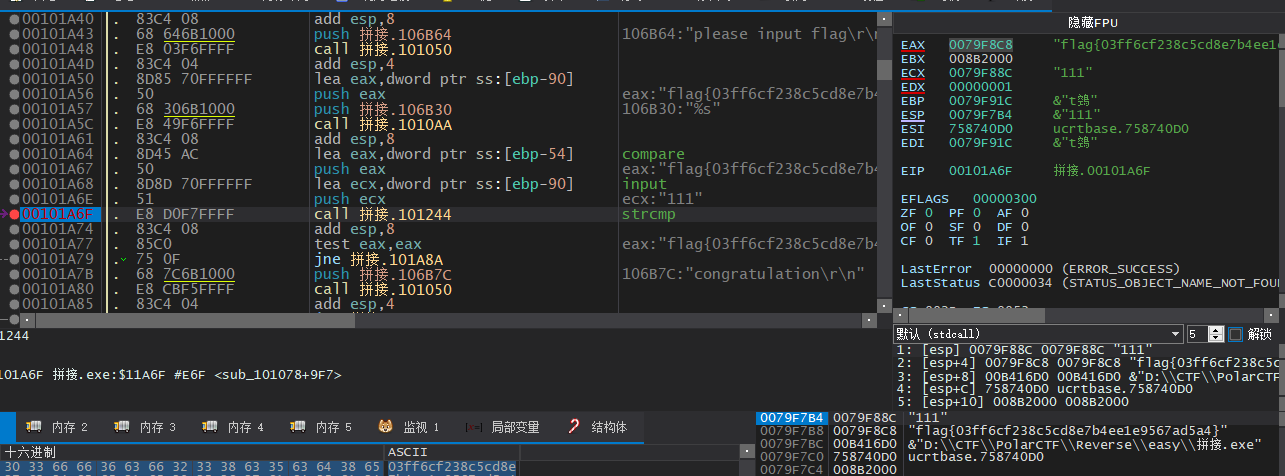Click the argument count stepper arrows

1216,334
